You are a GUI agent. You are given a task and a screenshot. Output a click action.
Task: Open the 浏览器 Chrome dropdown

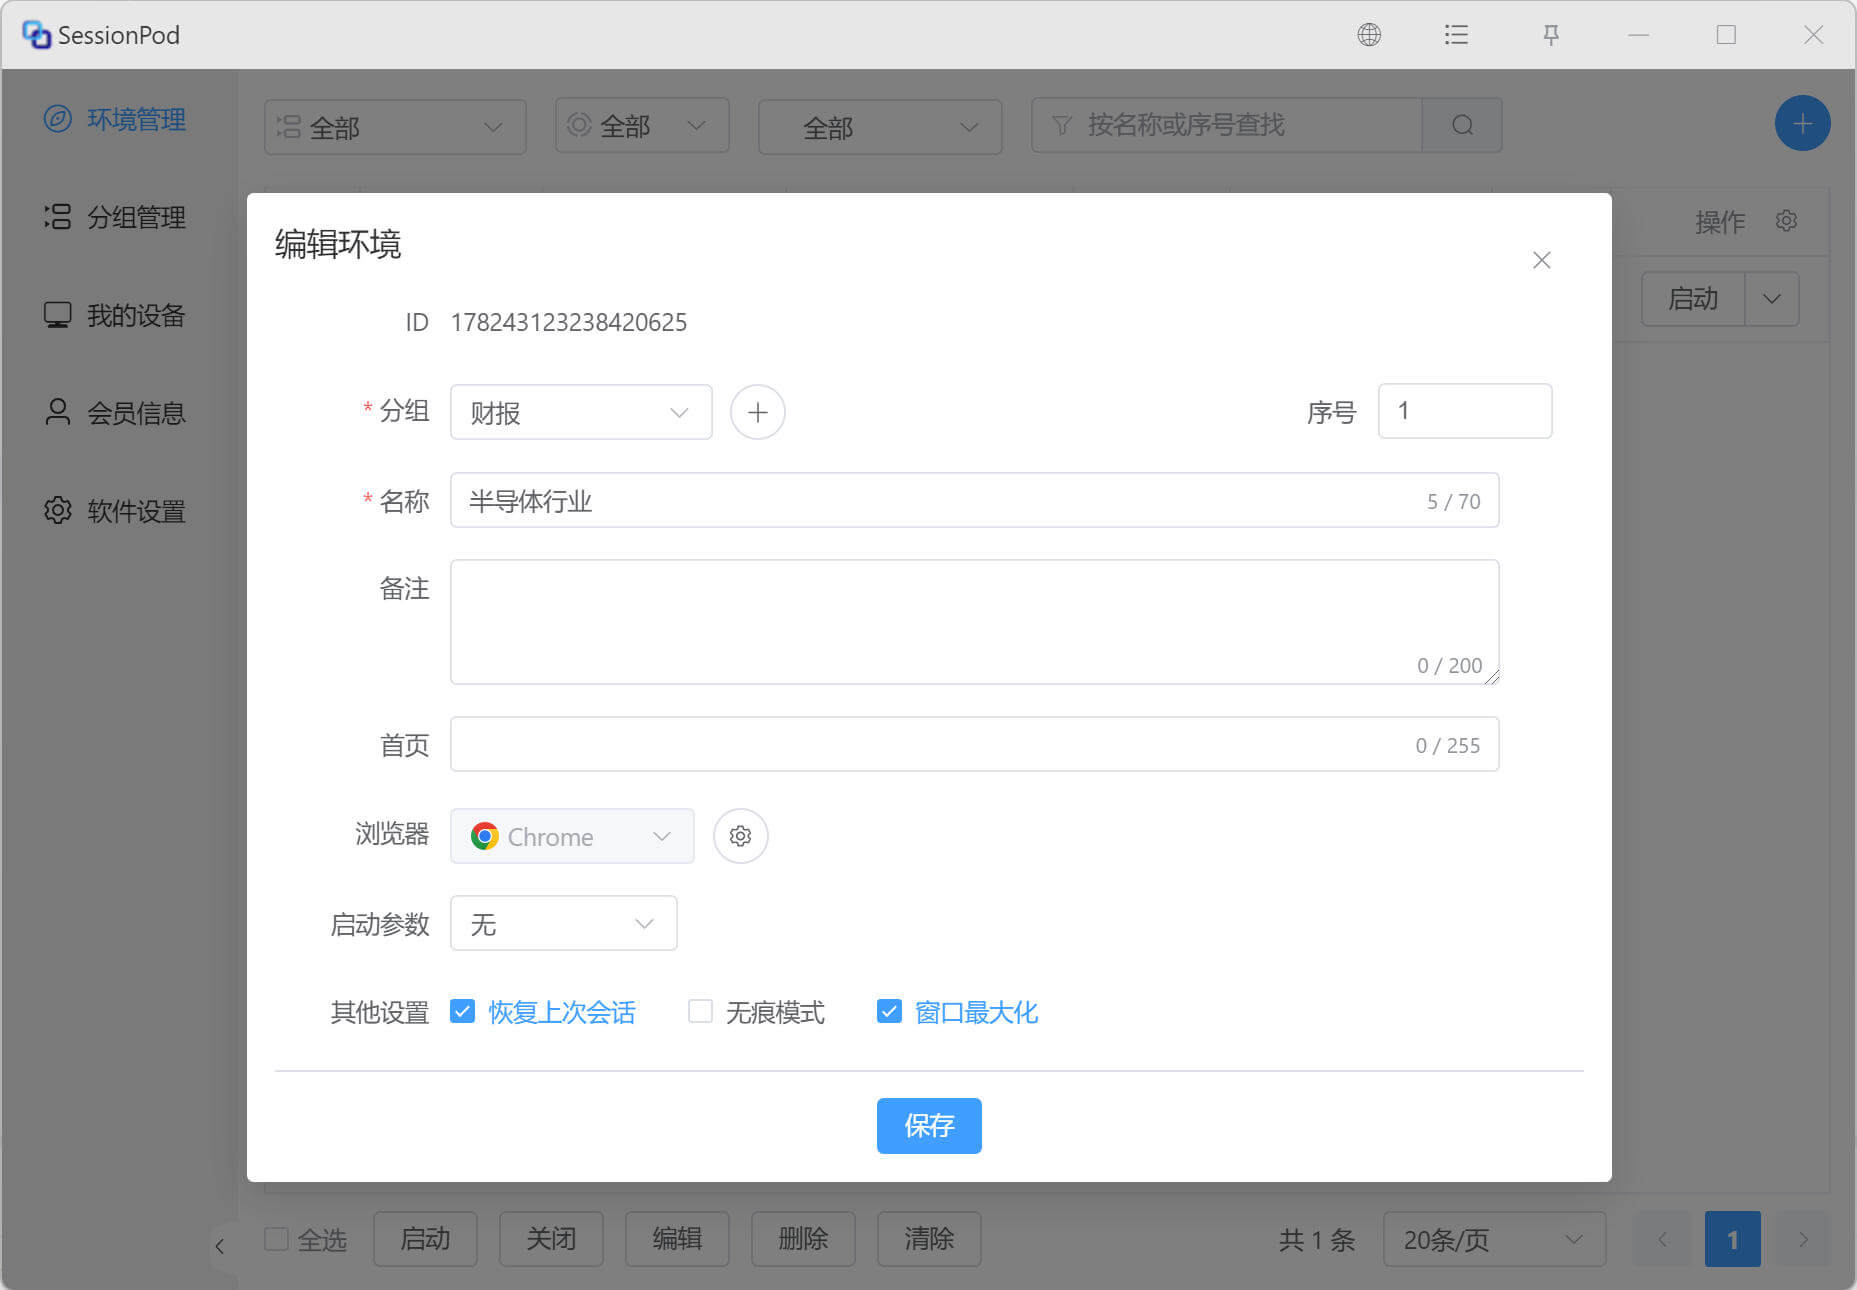572,836
